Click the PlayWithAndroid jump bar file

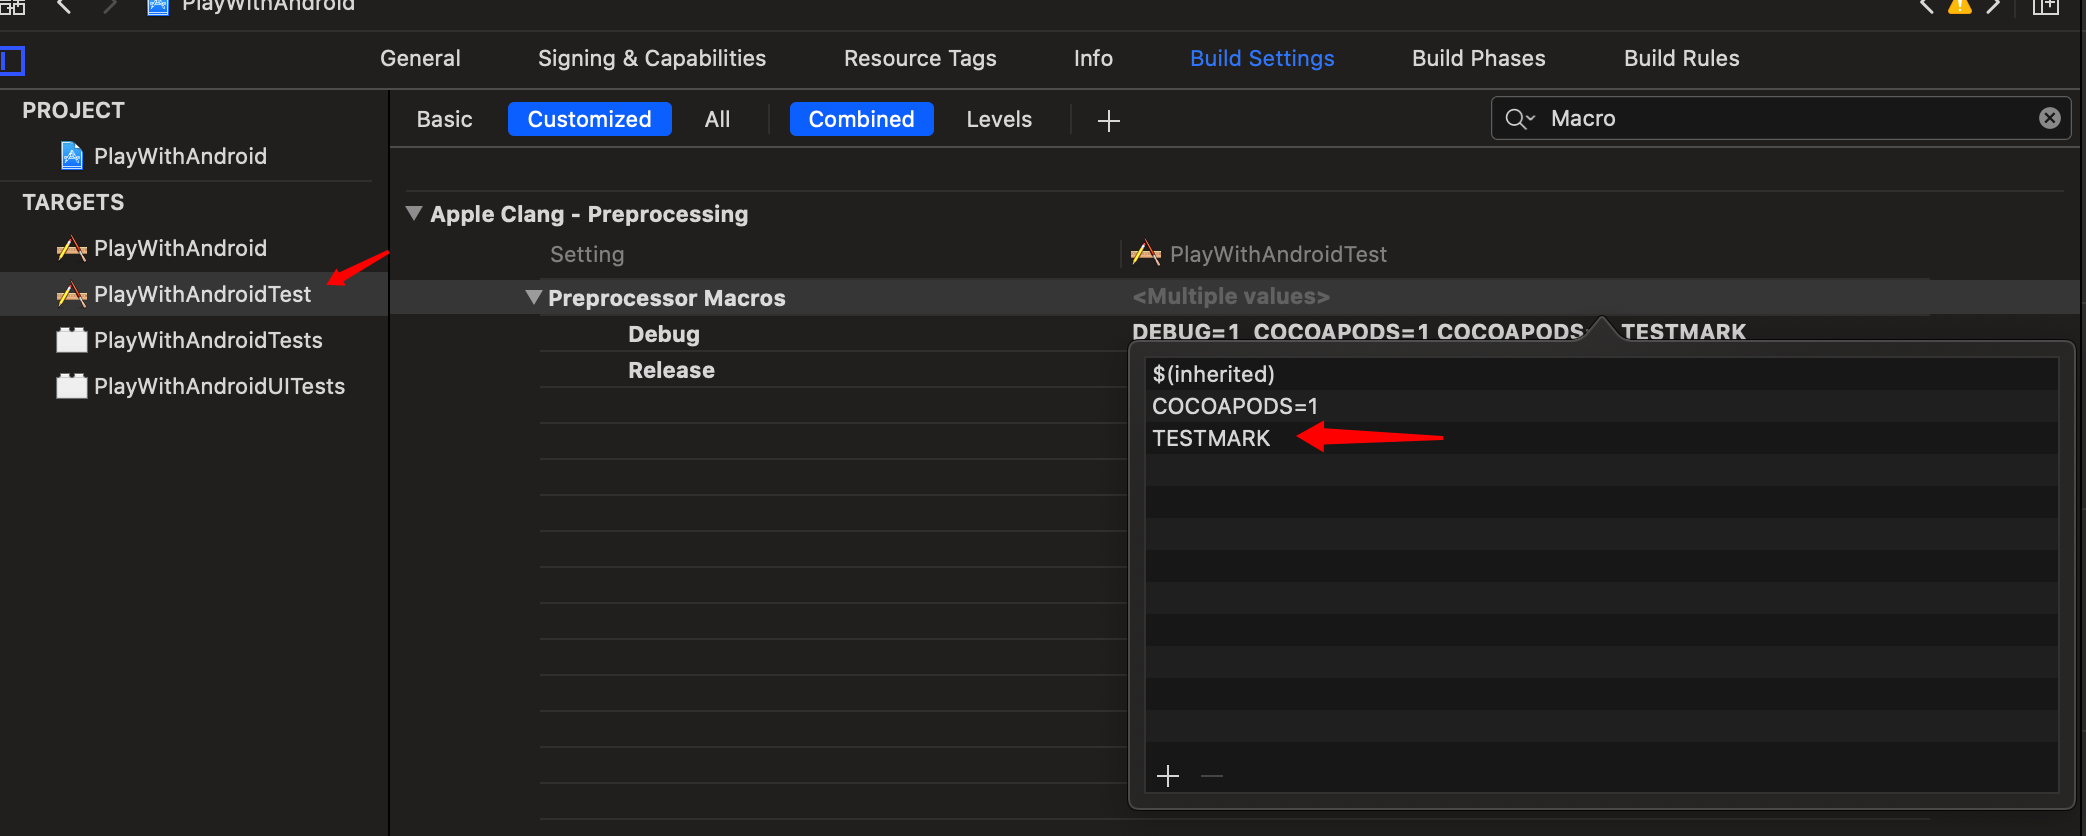pyautogui.click(x=252, y=7)
